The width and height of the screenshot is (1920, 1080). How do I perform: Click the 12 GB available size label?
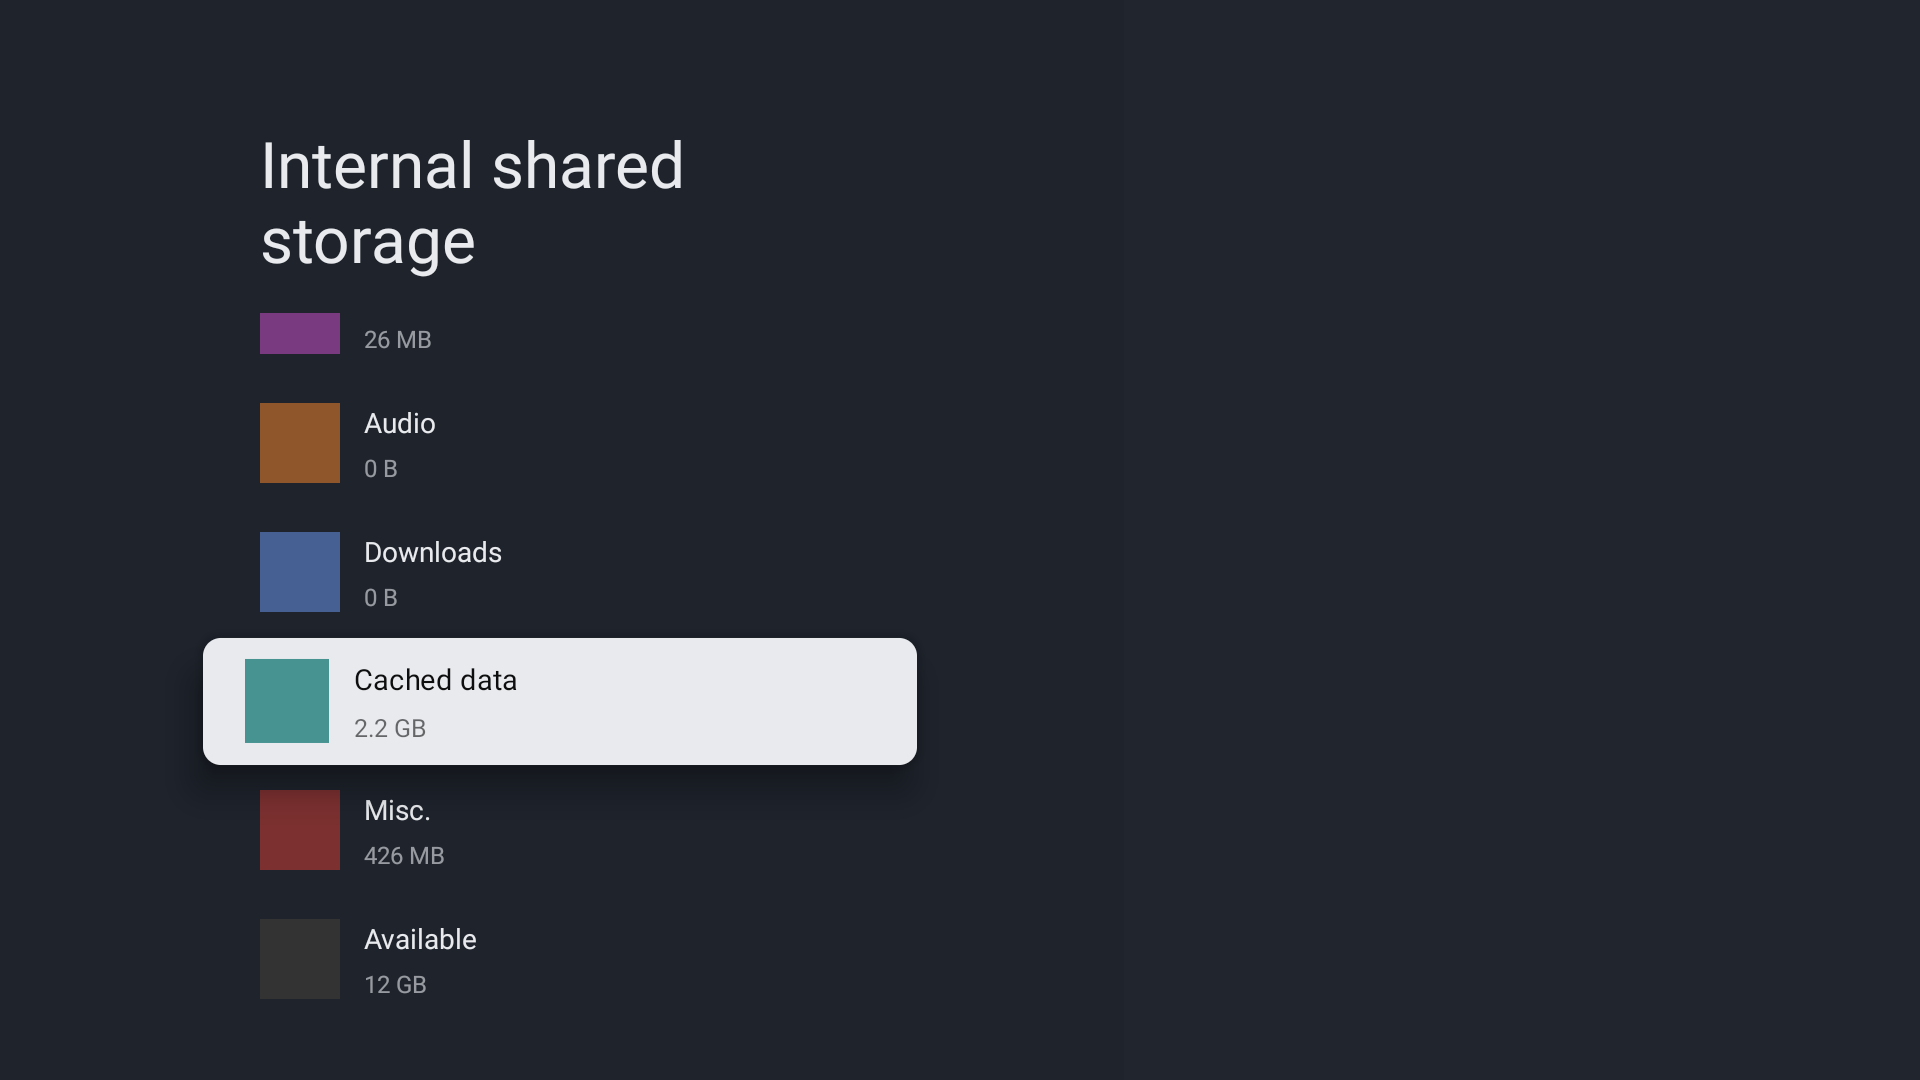click(395, 984)
